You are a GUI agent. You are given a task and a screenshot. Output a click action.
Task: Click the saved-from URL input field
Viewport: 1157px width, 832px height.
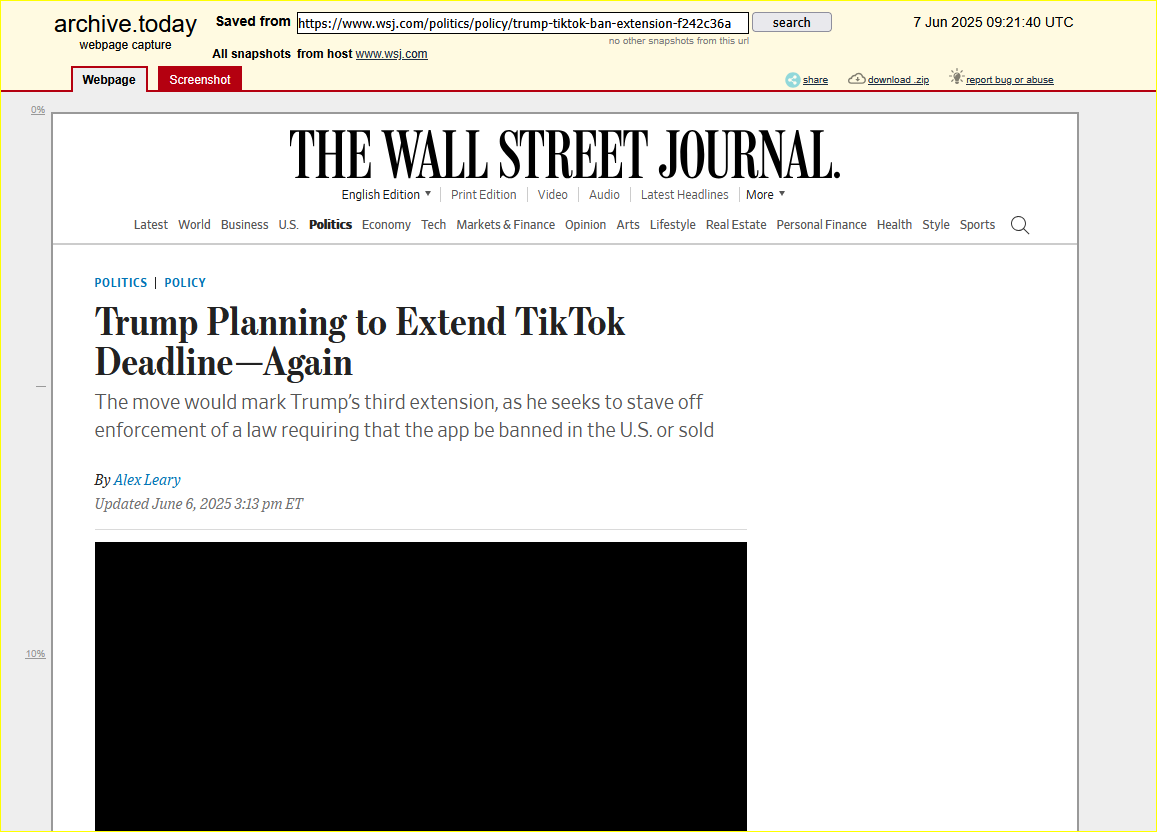pyautogui.click(x=522, y=23)
